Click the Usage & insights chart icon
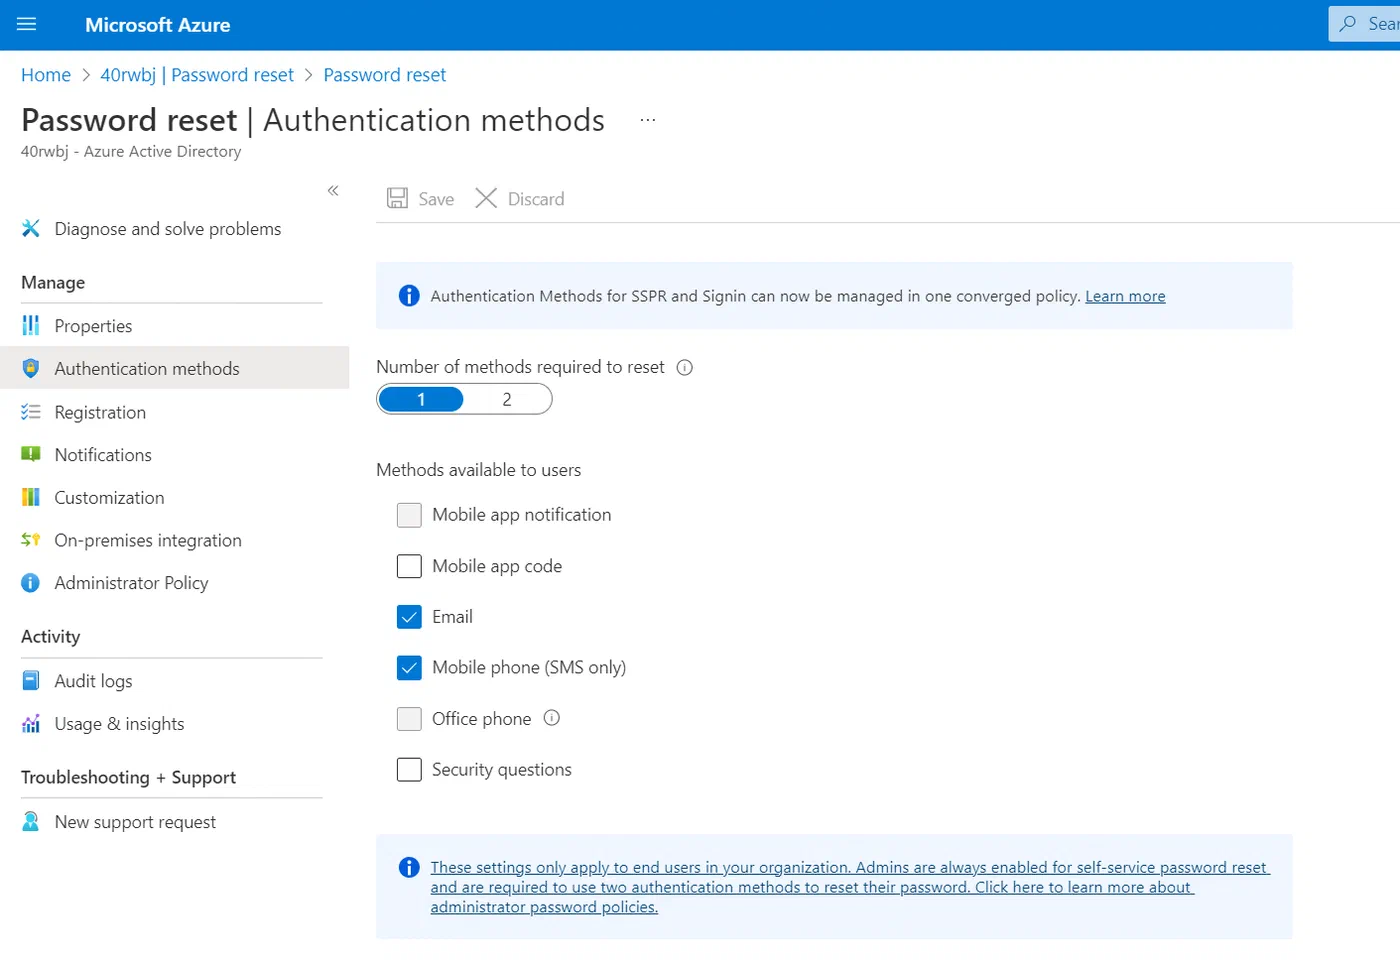 click(31, 723)
